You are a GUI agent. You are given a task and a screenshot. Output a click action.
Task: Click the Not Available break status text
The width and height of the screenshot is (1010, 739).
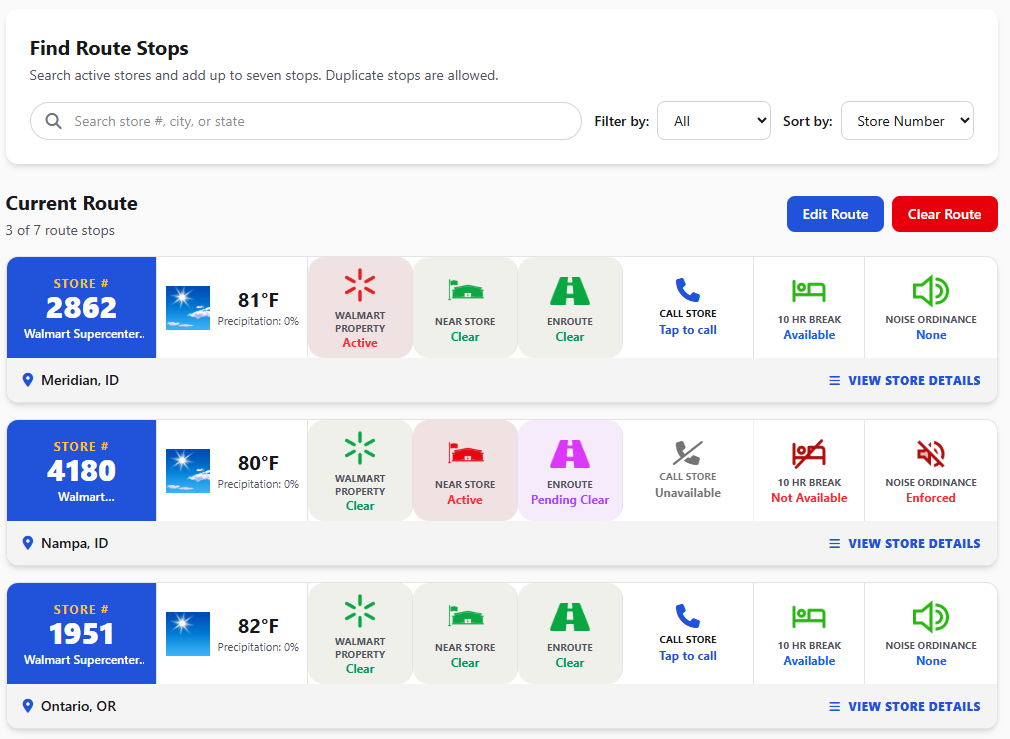[x=809, y=497]
